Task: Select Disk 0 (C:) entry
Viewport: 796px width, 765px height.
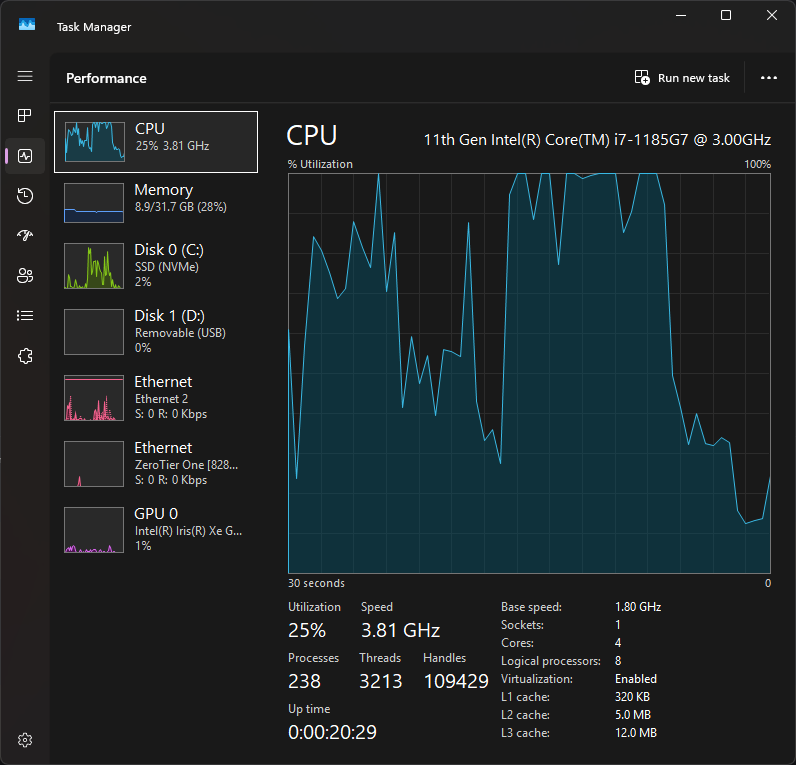Action: (x=156, y=265)
